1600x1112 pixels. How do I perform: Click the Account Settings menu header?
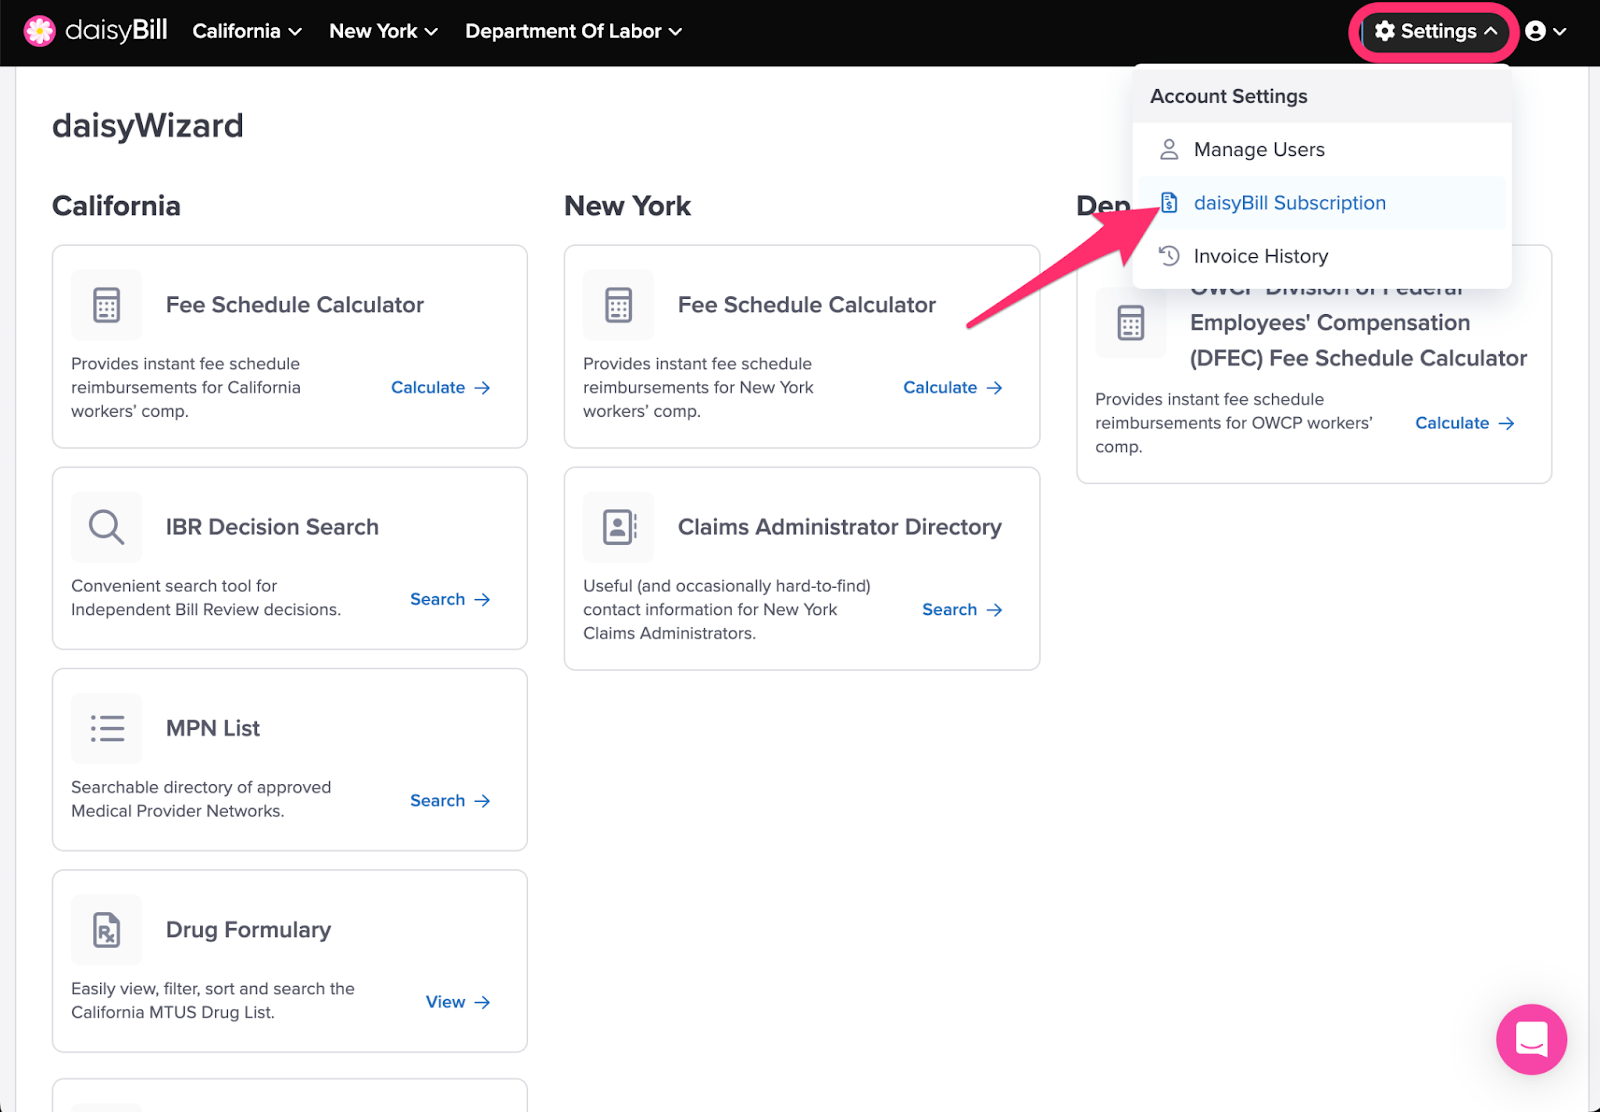[x=1229, y=96]
